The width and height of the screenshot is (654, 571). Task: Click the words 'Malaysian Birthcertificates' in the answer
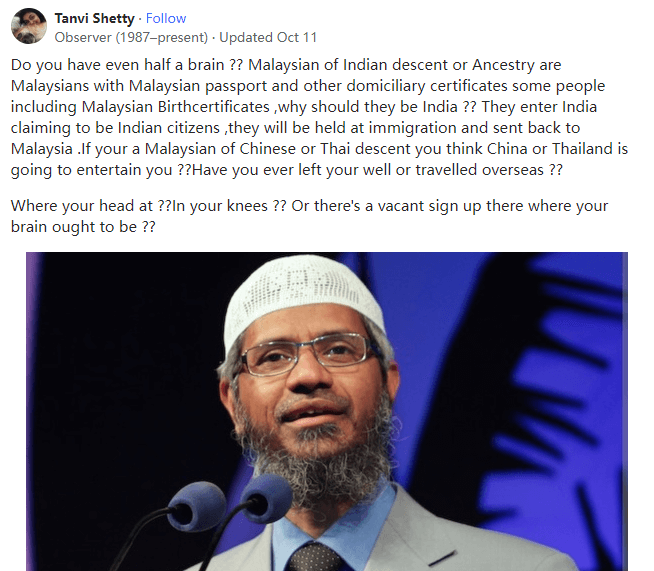click(x=176, y=107)
